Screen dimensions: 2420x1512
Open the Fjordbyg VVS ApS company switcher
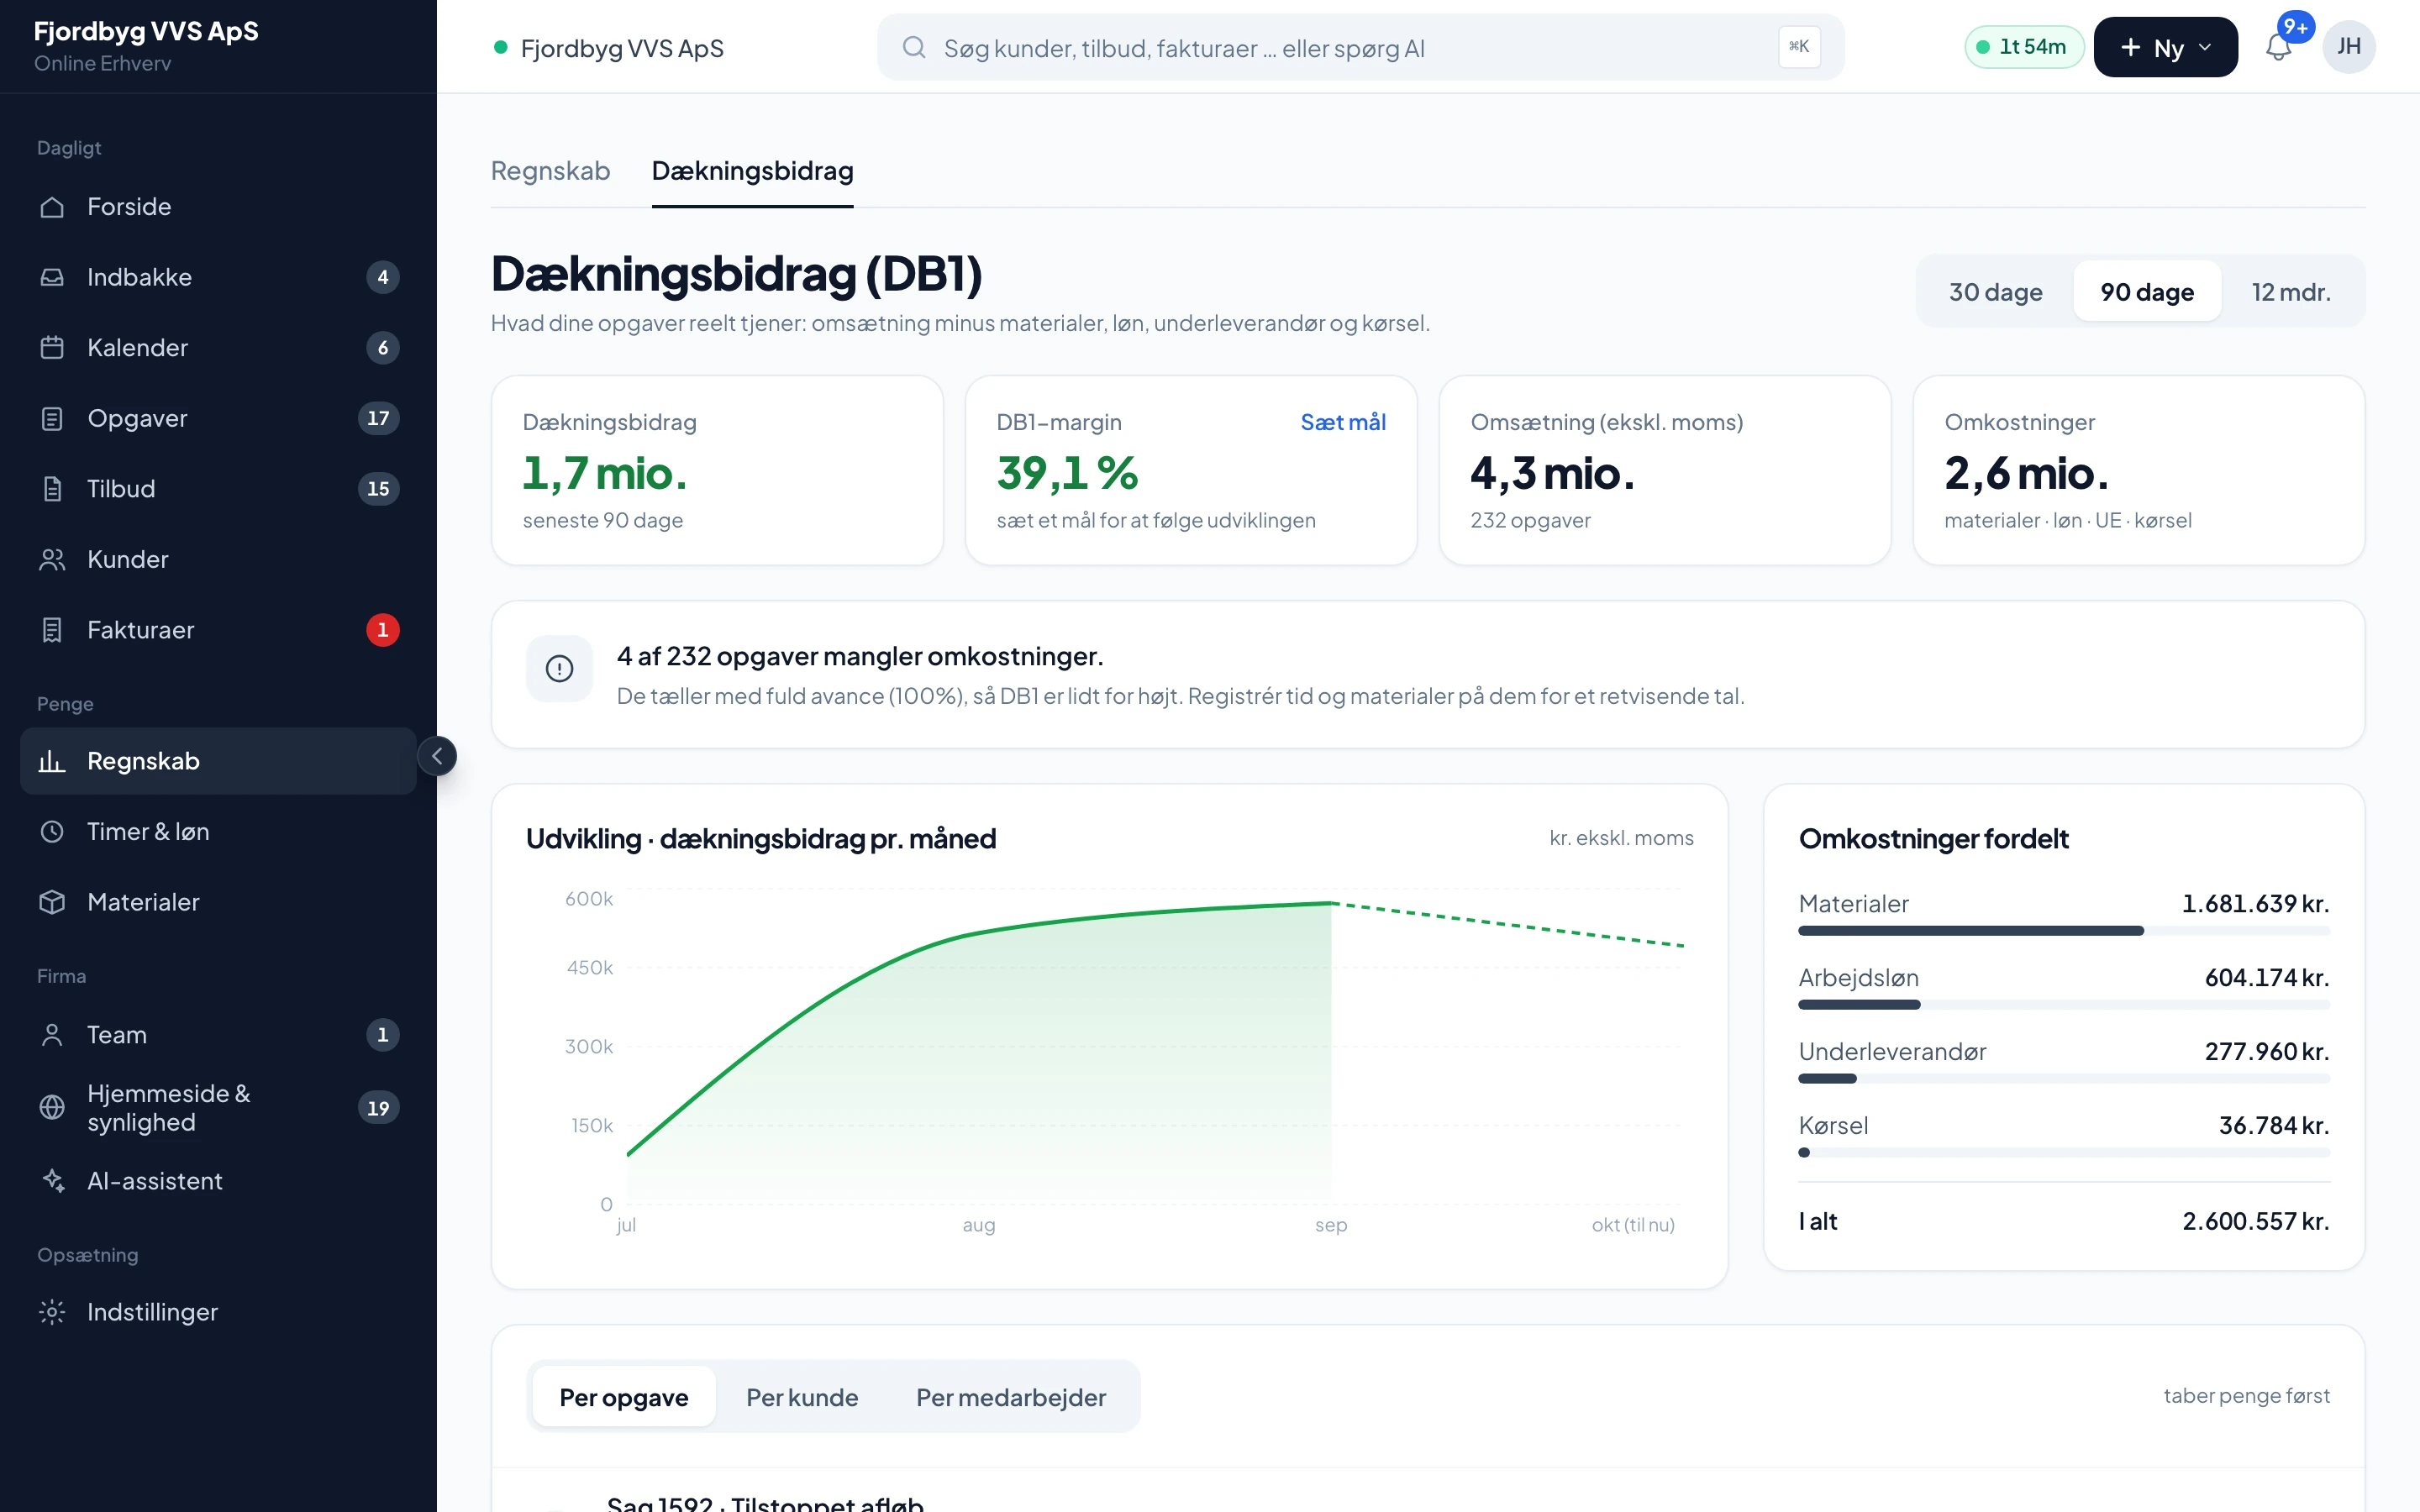(609, 48)
